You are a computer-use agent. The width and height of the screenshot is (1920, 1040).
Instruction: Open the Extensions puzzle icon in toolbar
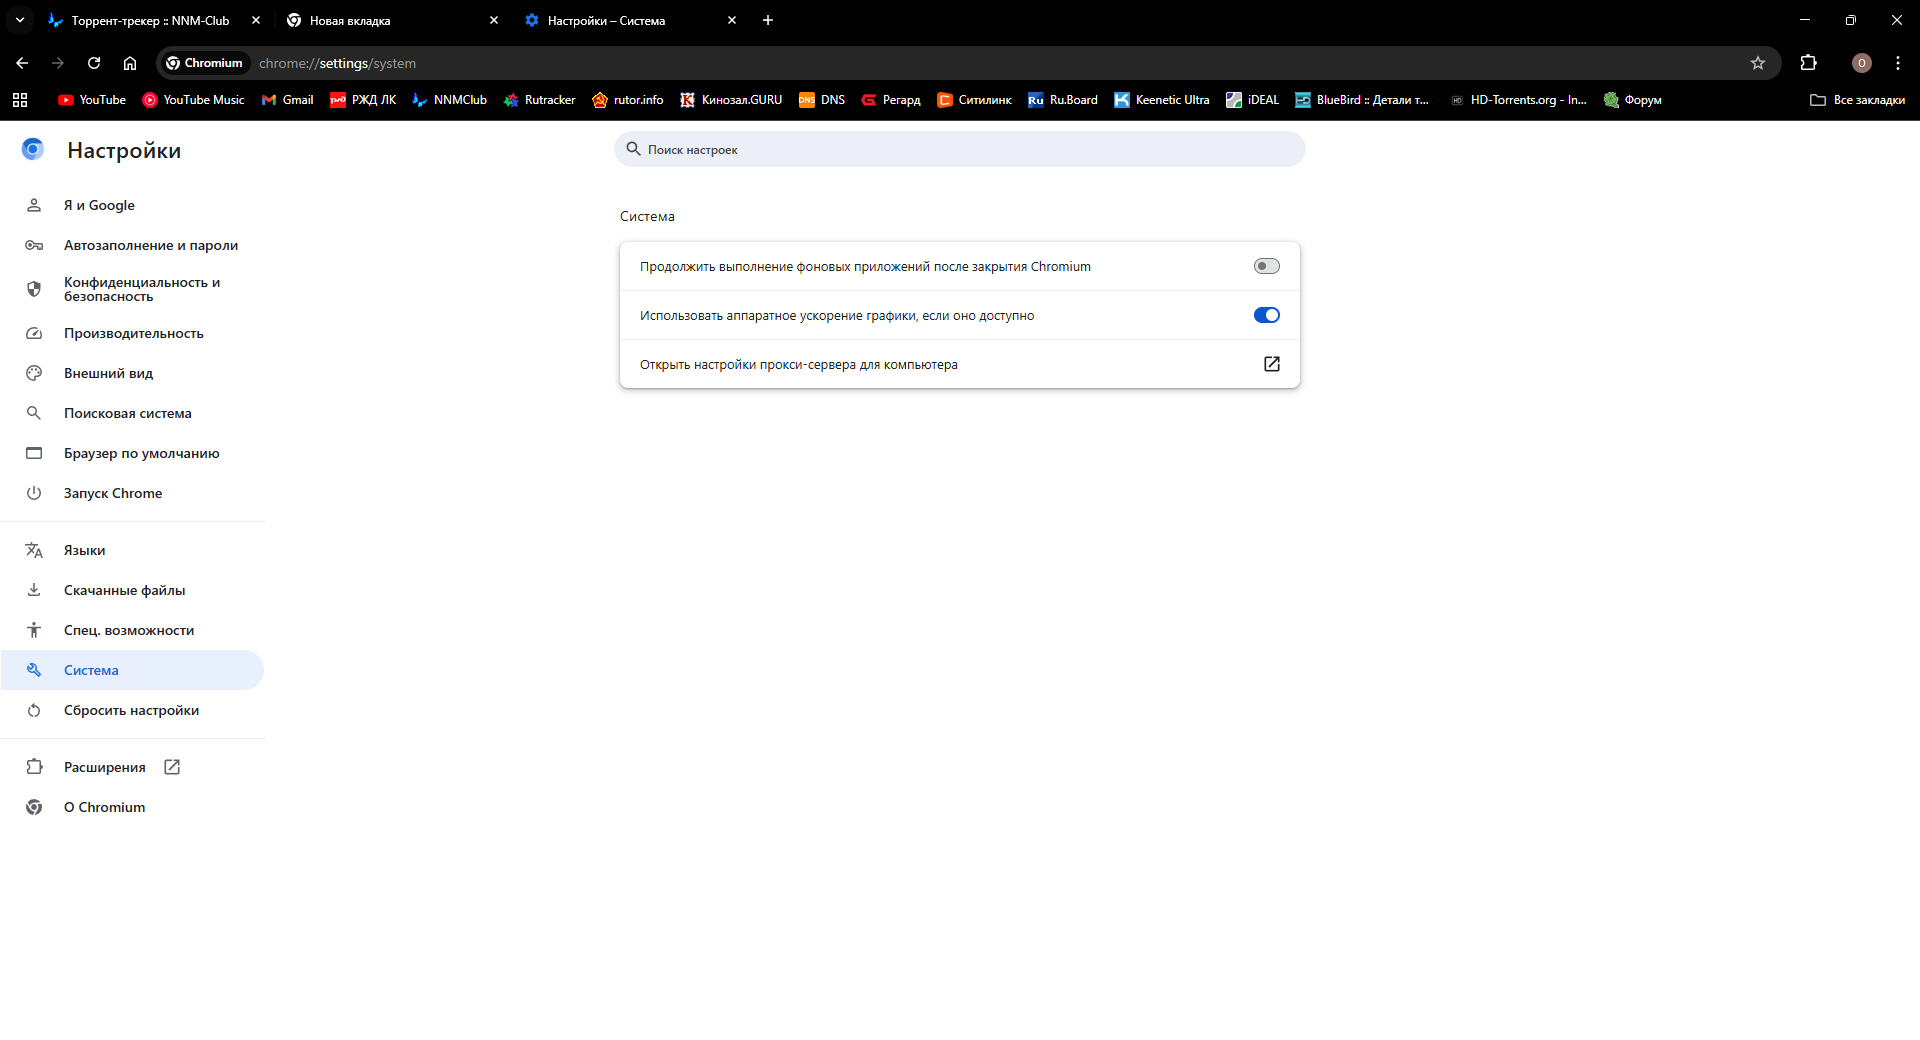1808,63
